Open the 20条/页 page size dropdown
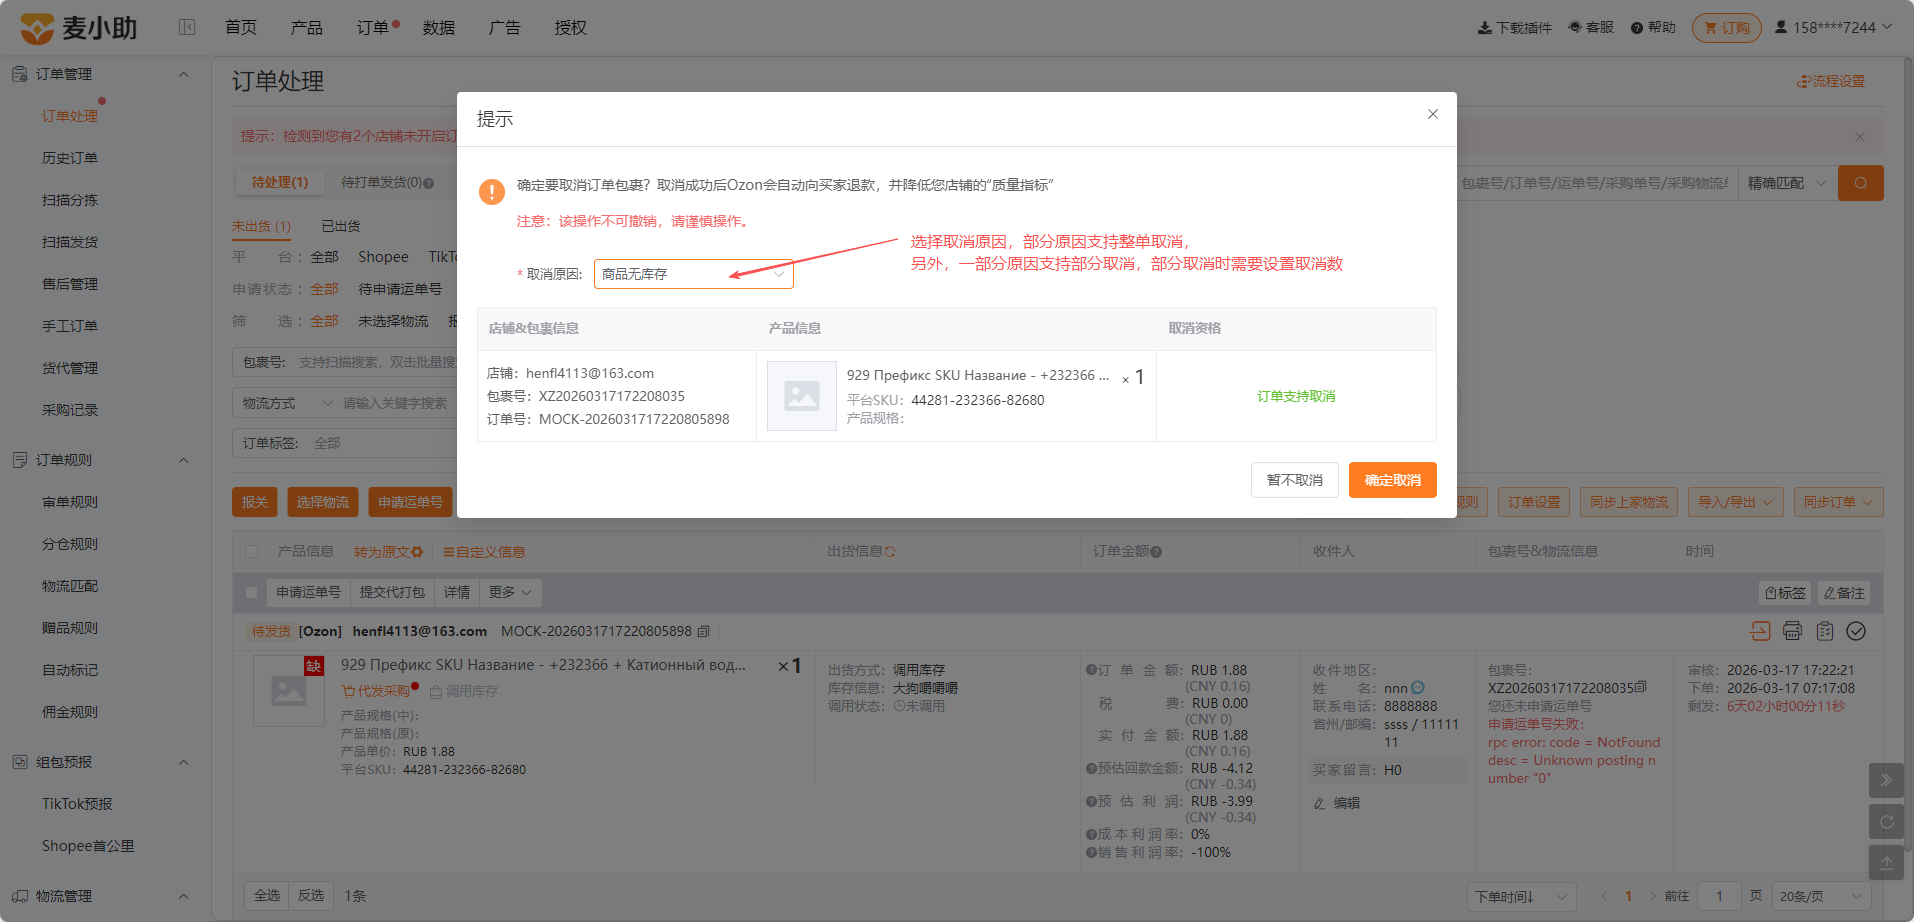1914x922 pixels. point(1822,896)
